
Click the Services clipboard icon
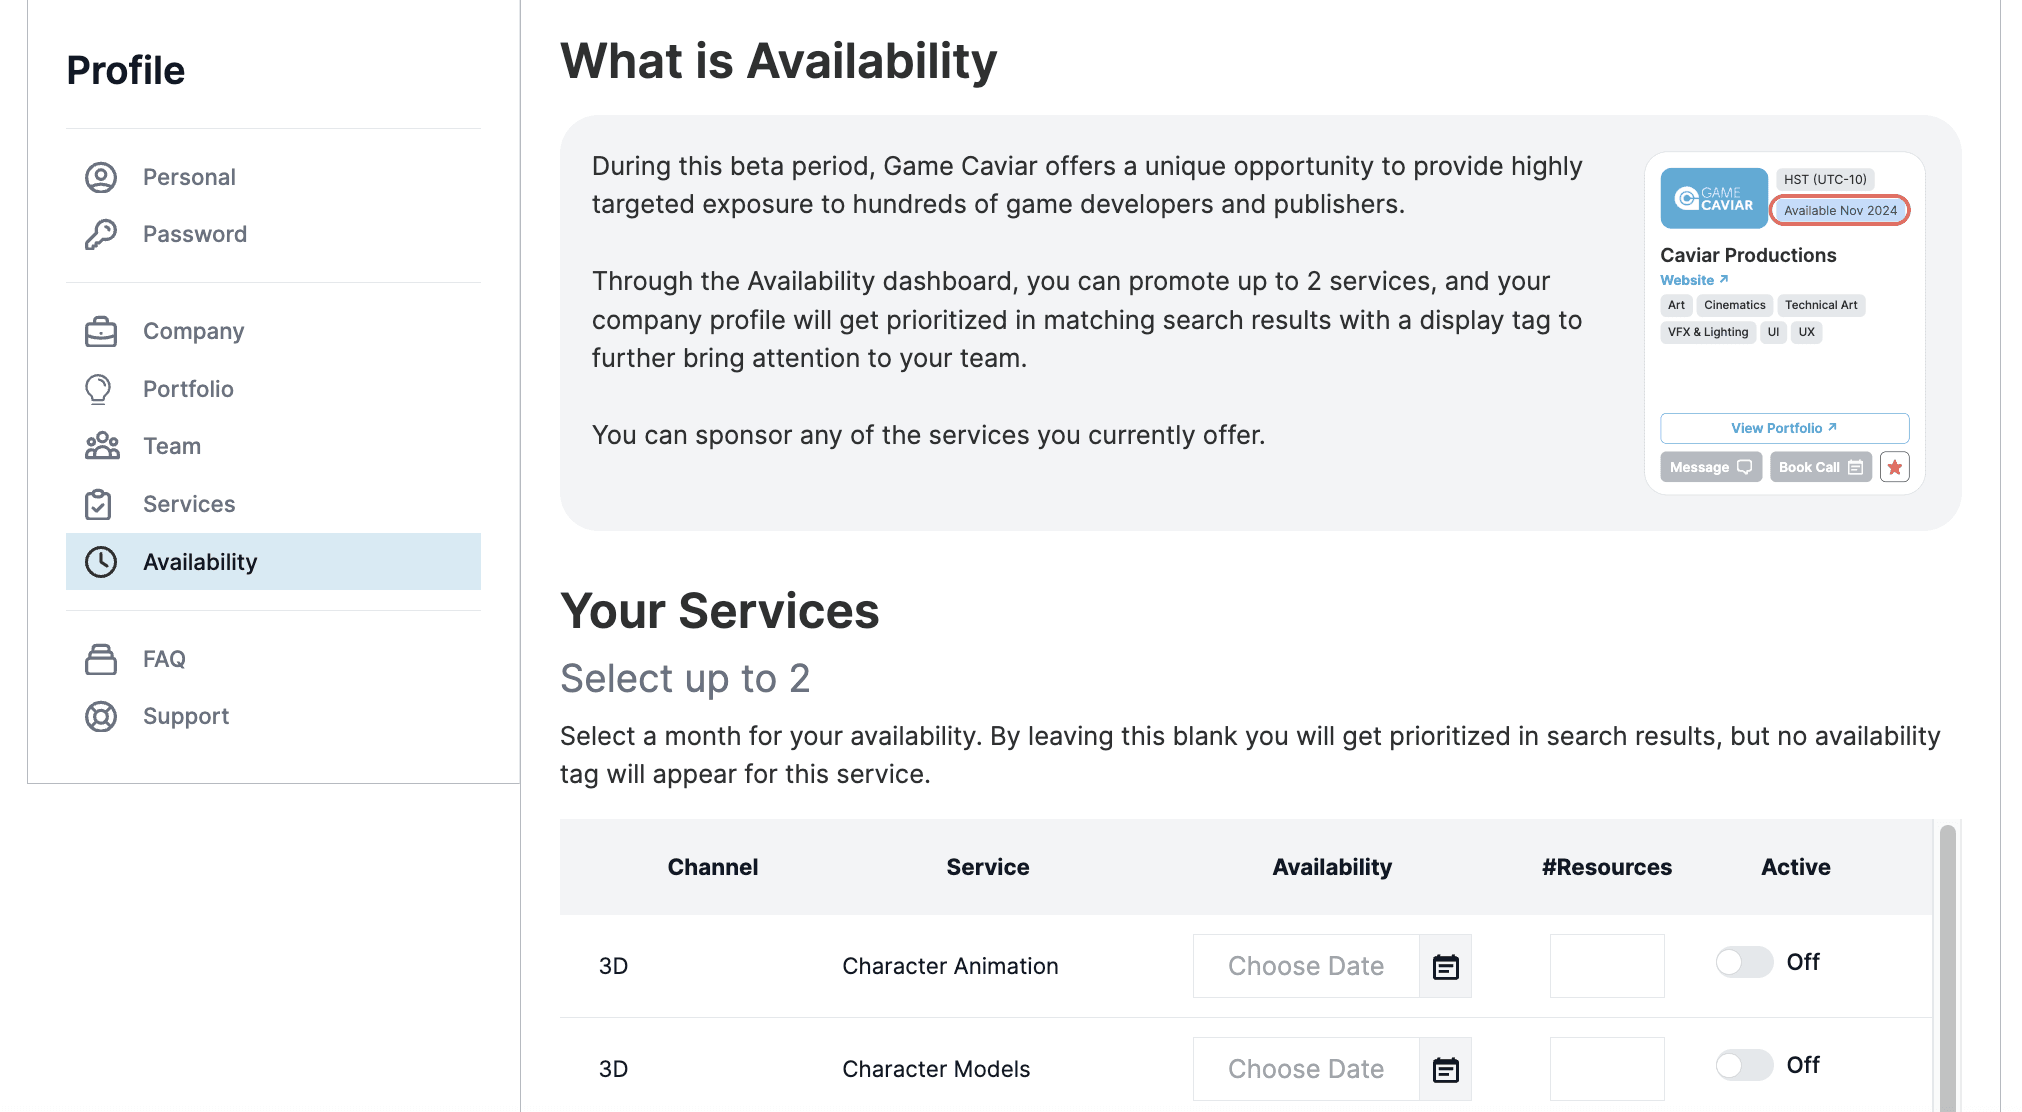[99, 504]
